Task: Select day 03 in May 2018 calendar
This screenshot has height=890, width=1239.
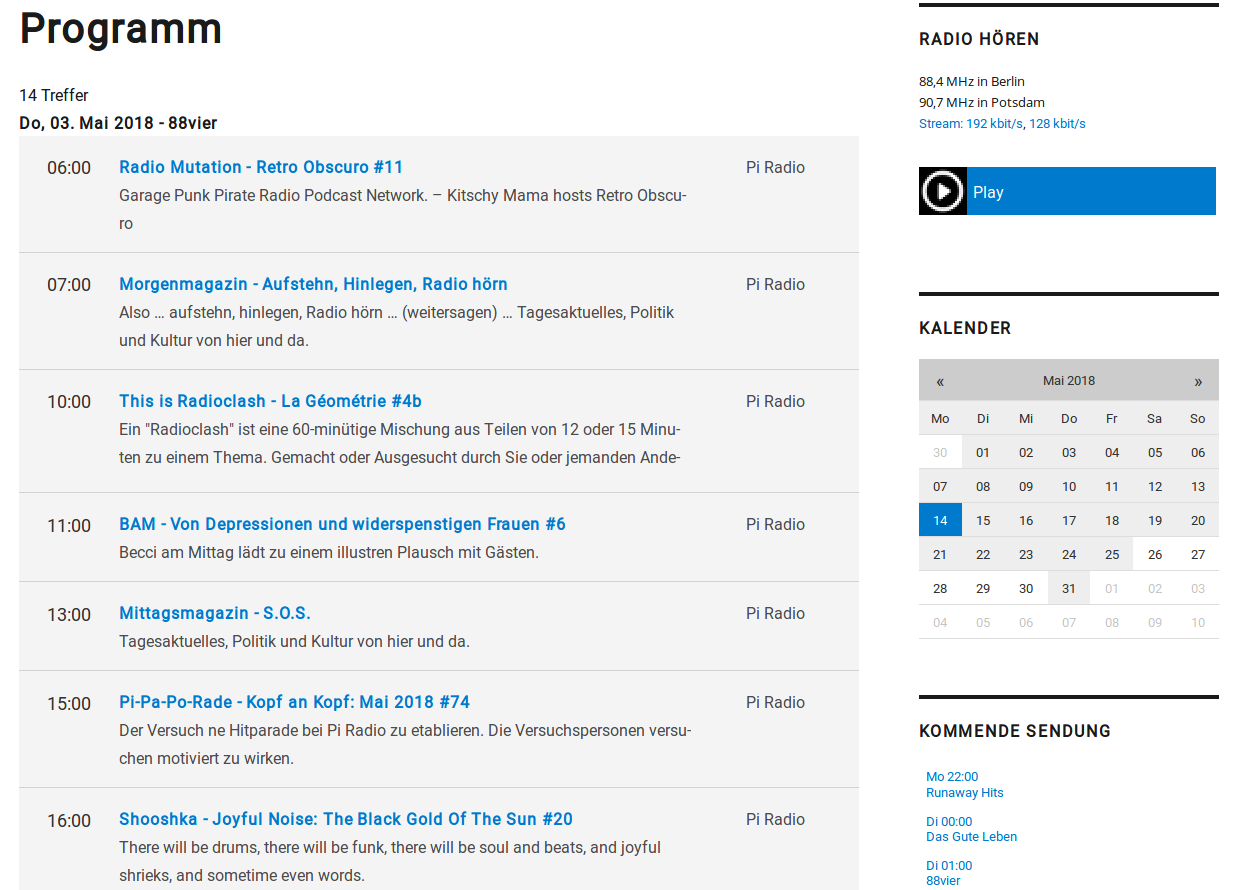Action: coord(1069,452)
